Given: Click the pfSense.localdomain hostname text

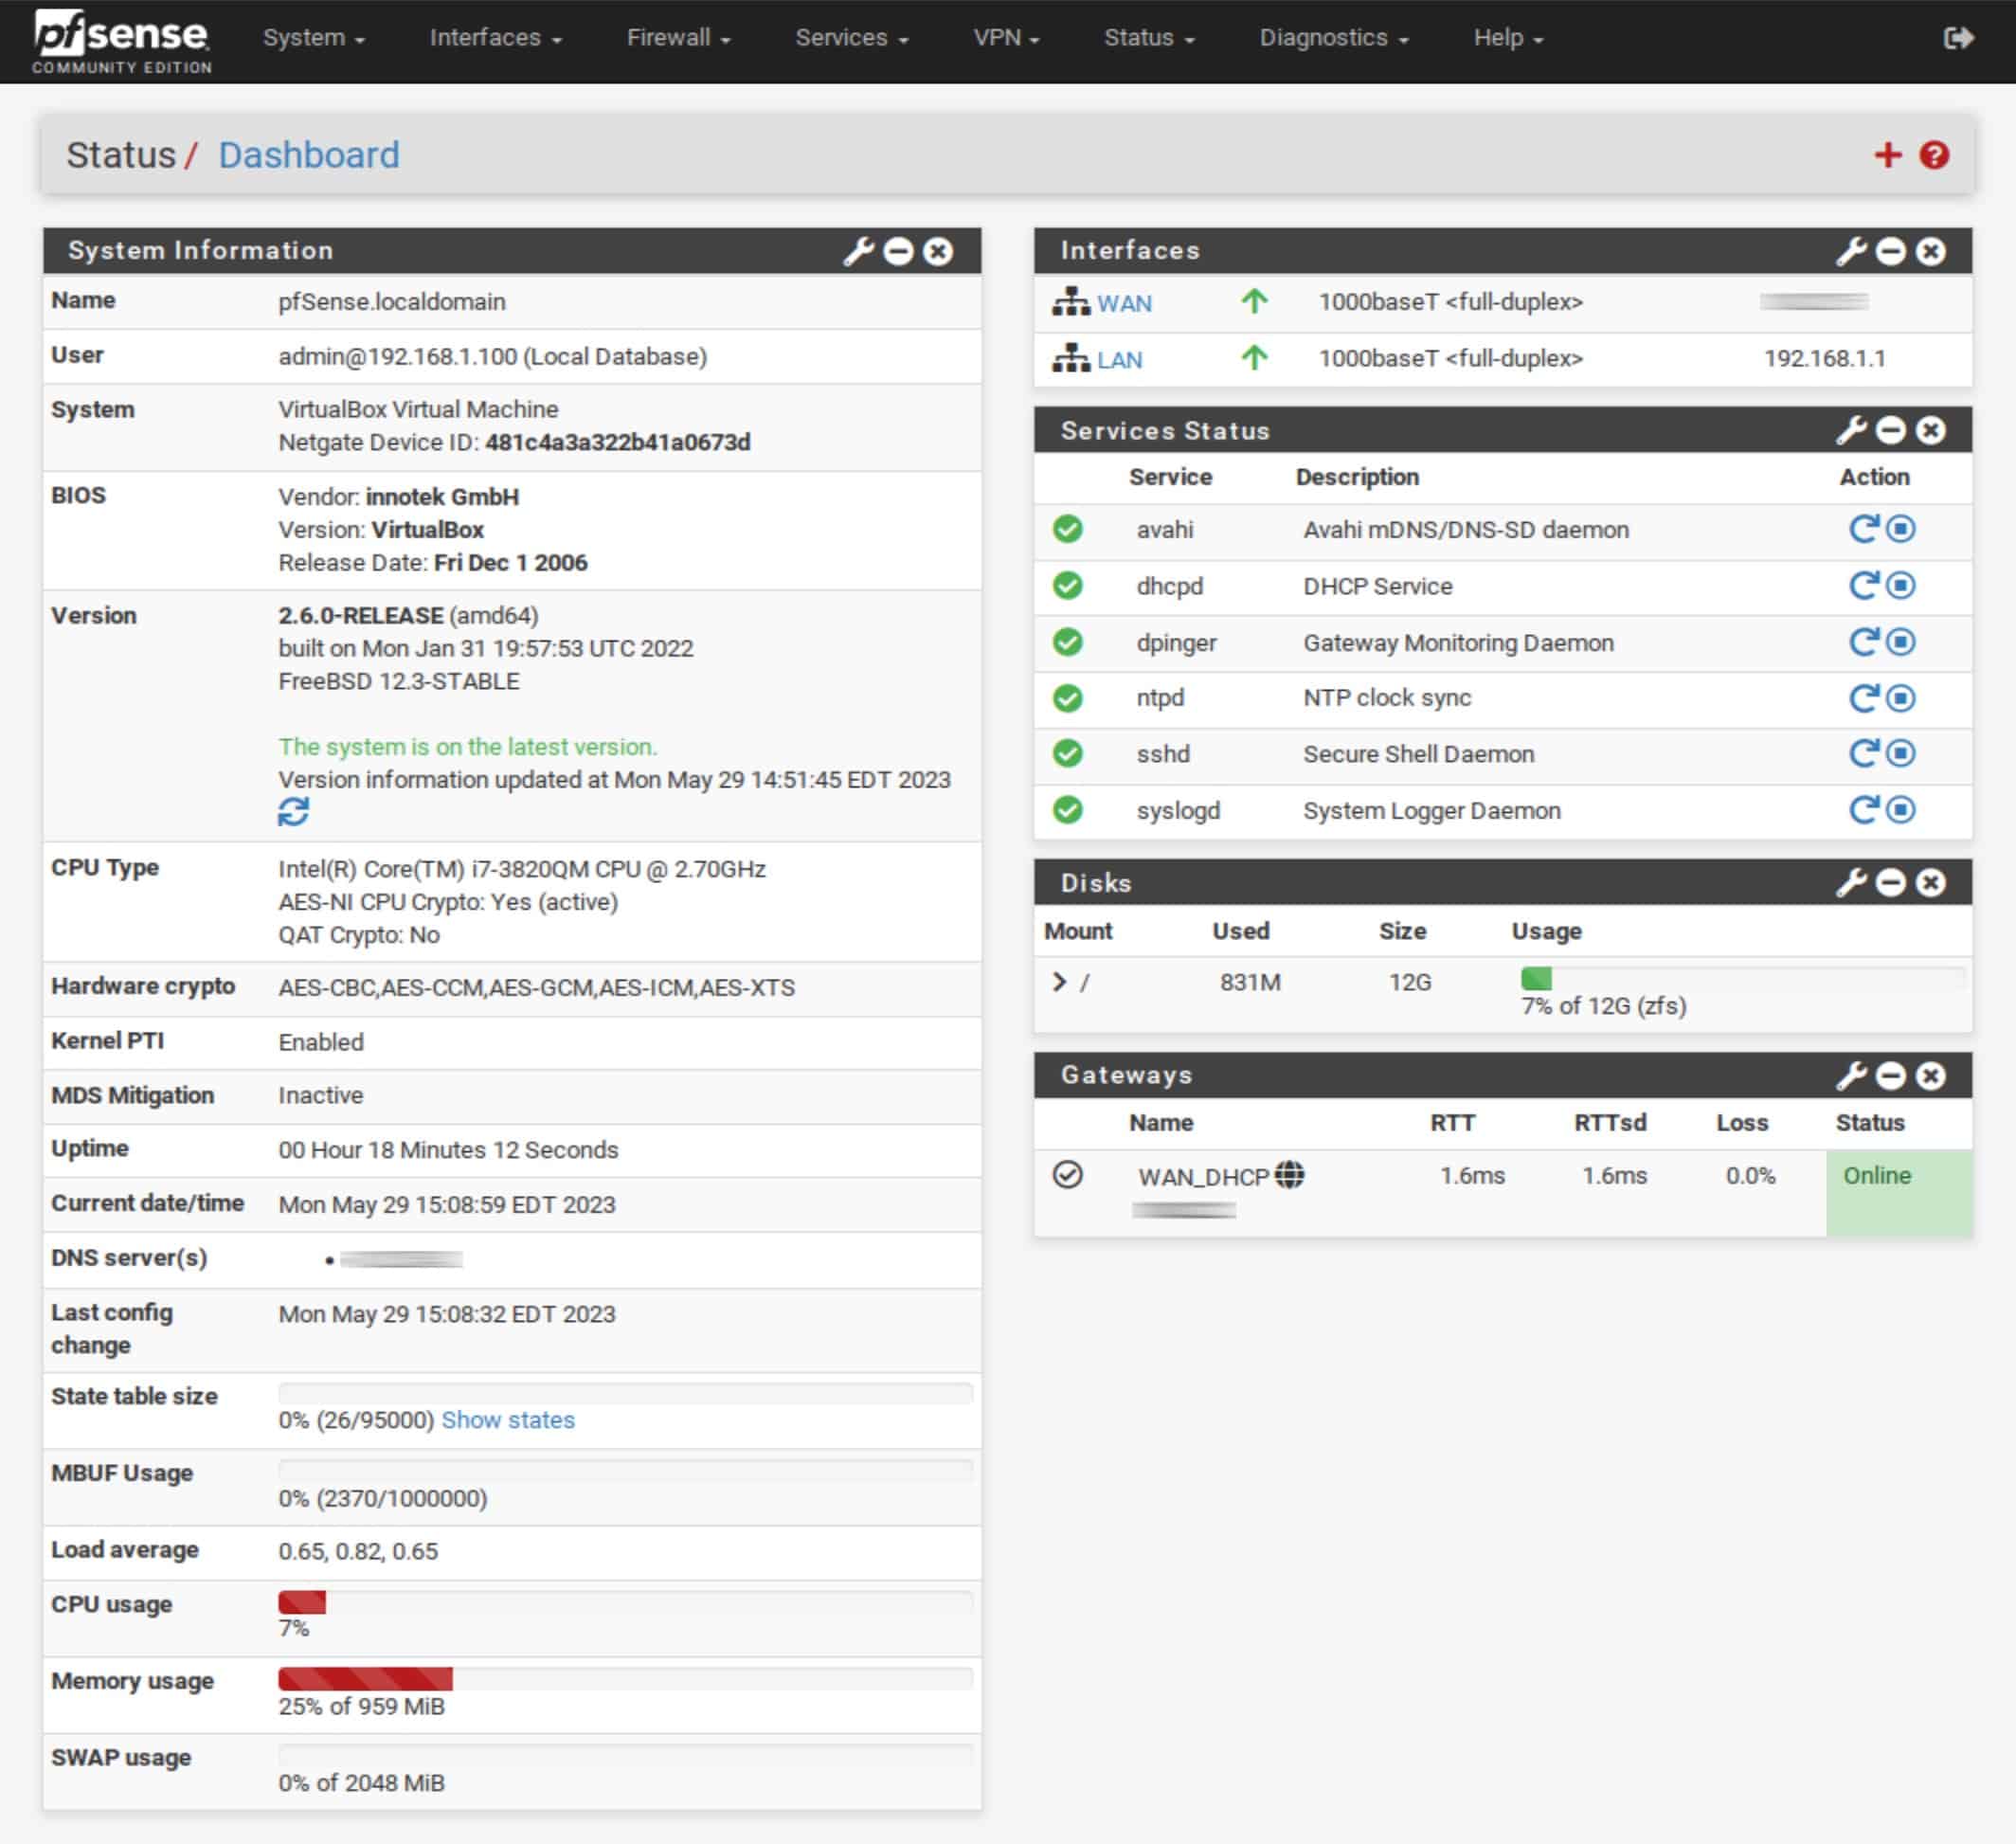Looking at the screenshot, I should tap(392, 302).
